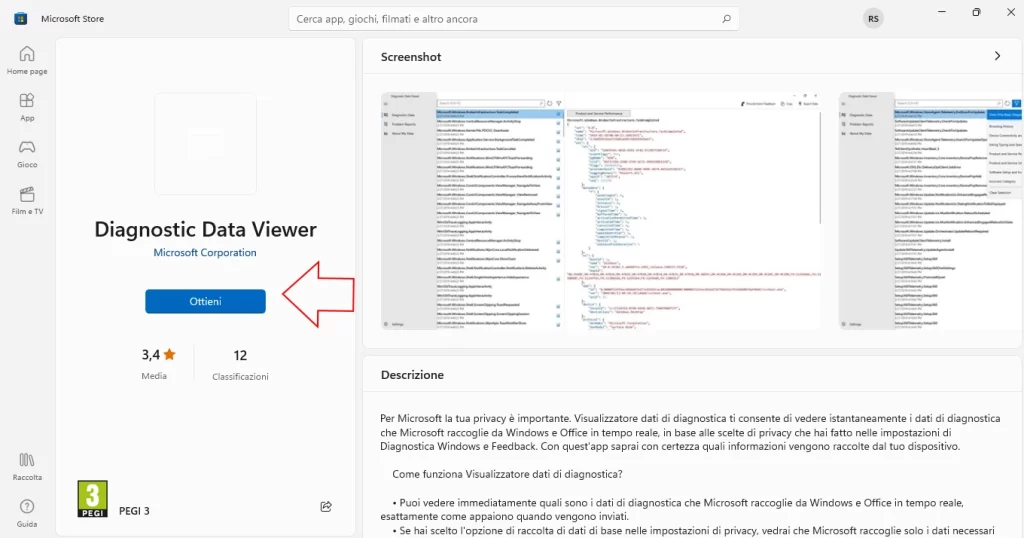This screenshot has width=1024, height=538.
Task: Click the Descrizione heading
Action: coord(412,375)
